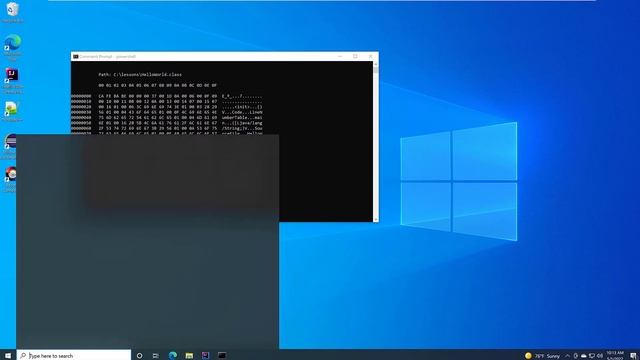Viewport: 640px width, 360px height.
Task: Close the Command Prompt window
Action: 371,56
